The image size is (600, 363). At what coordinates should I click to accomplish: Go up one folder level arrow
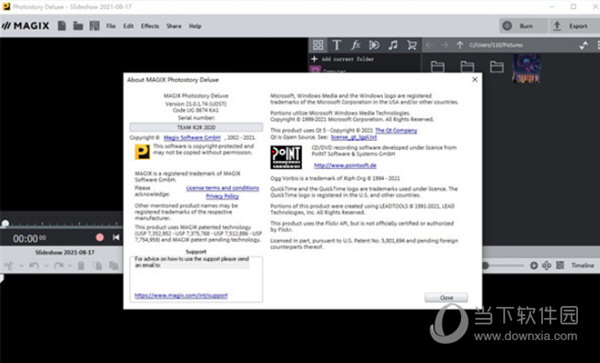click(460, 45)
